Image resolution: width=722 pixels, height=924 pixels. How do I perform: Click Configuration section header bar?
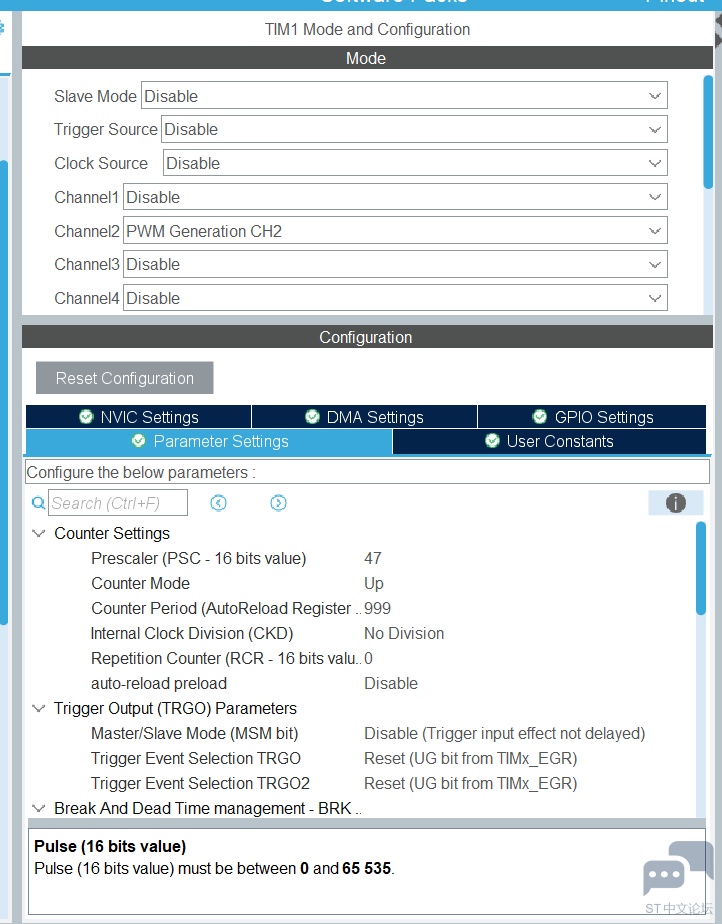pyautogui.click(x=367, y=337)
